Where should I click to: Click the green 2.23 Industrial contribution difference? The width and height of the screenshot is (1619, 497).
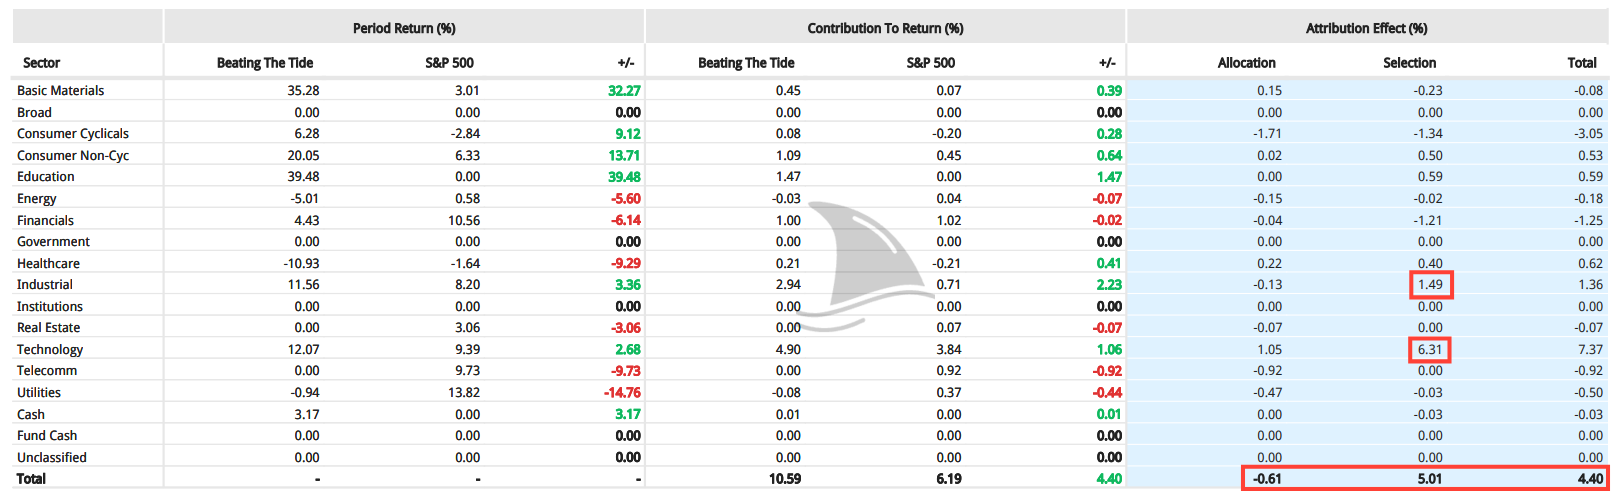pos(1109,285)
